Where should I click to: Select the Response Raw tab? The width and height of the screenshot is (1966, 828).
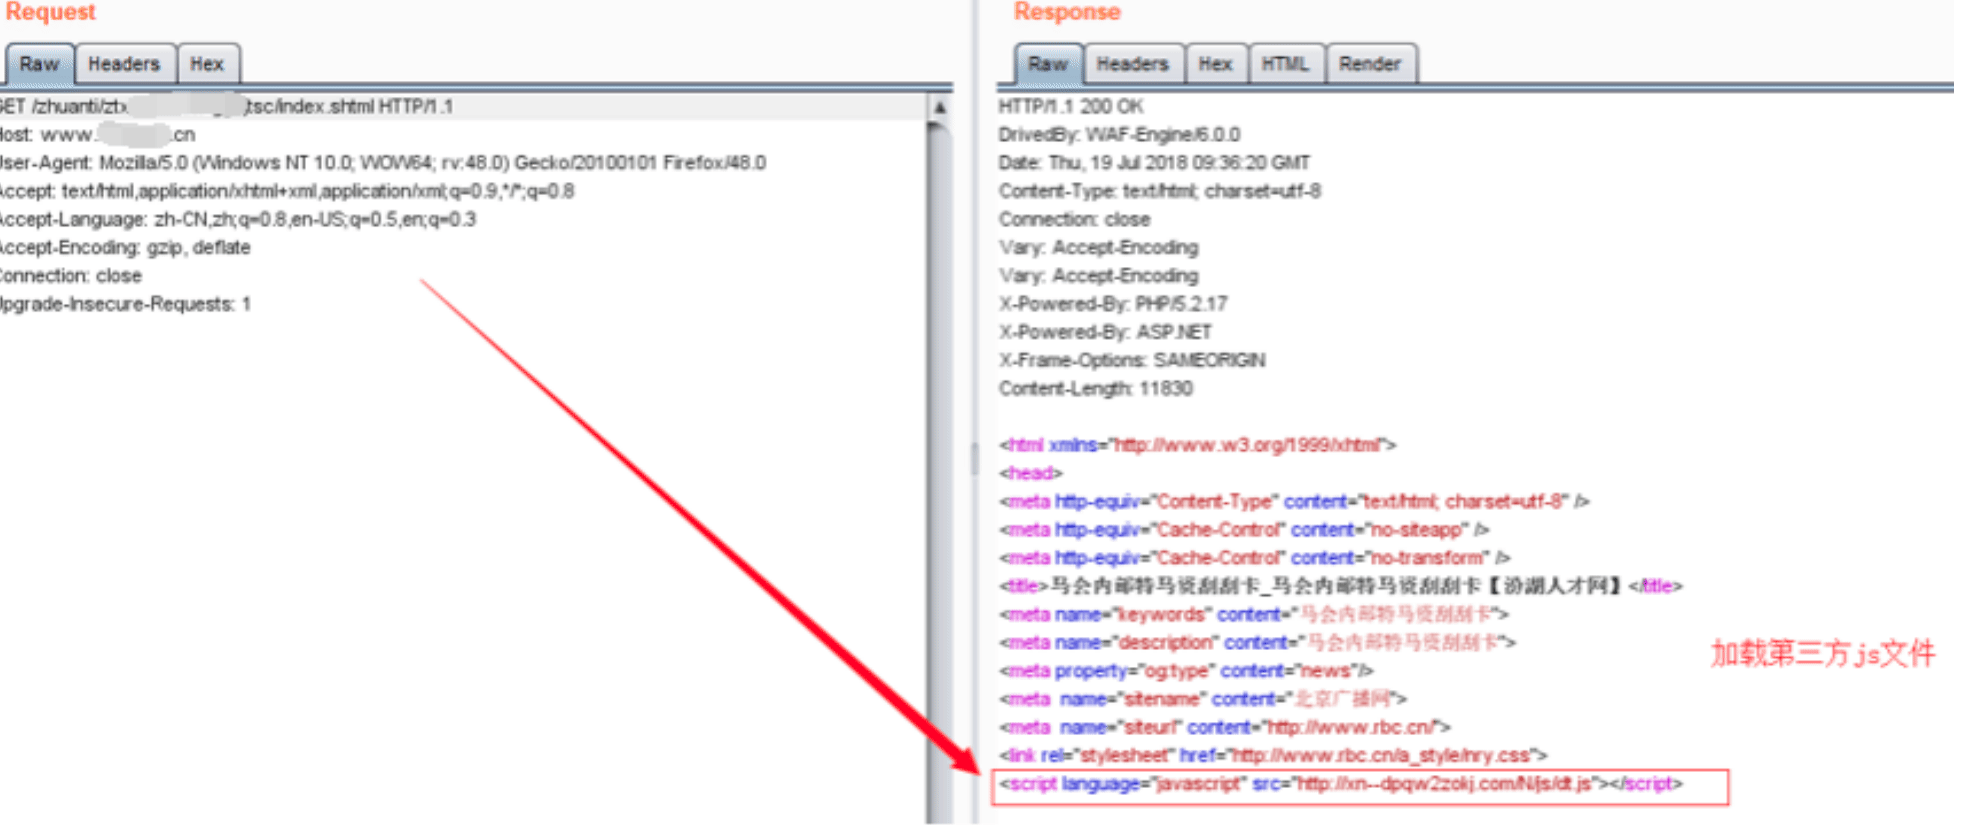coord(1048,64)
